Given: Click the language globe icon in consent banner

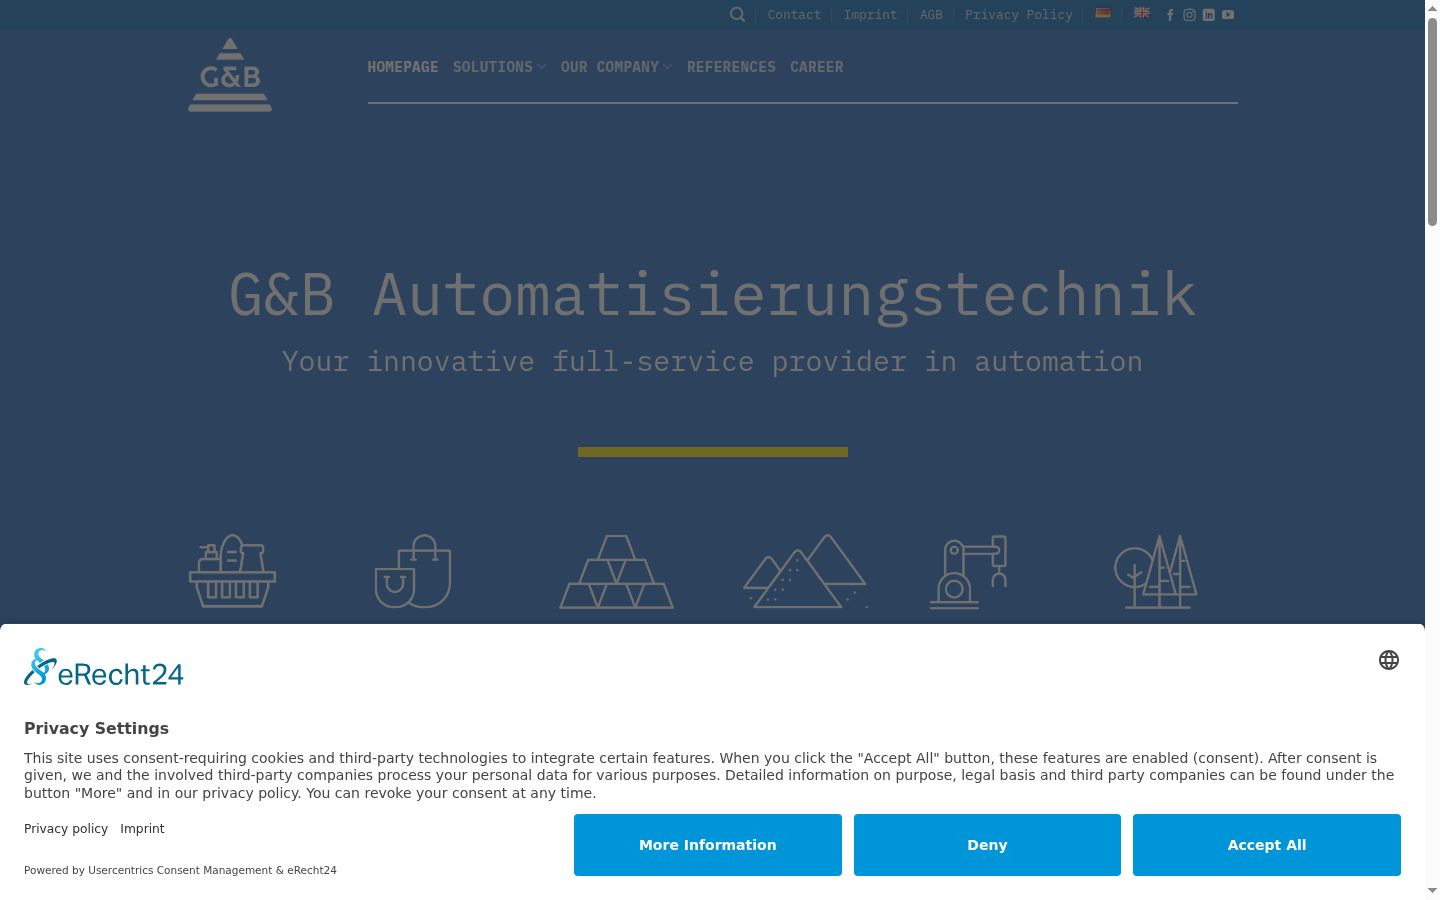Looking at the screenshot, I should (1389, 660).
